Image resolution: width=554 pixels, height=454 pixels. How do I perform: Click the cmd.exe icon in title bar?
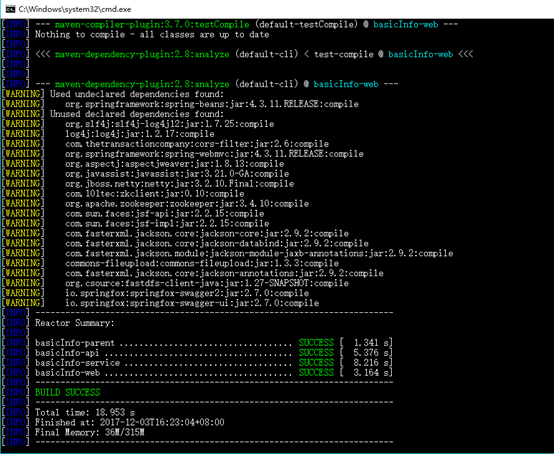coord(10,9)
